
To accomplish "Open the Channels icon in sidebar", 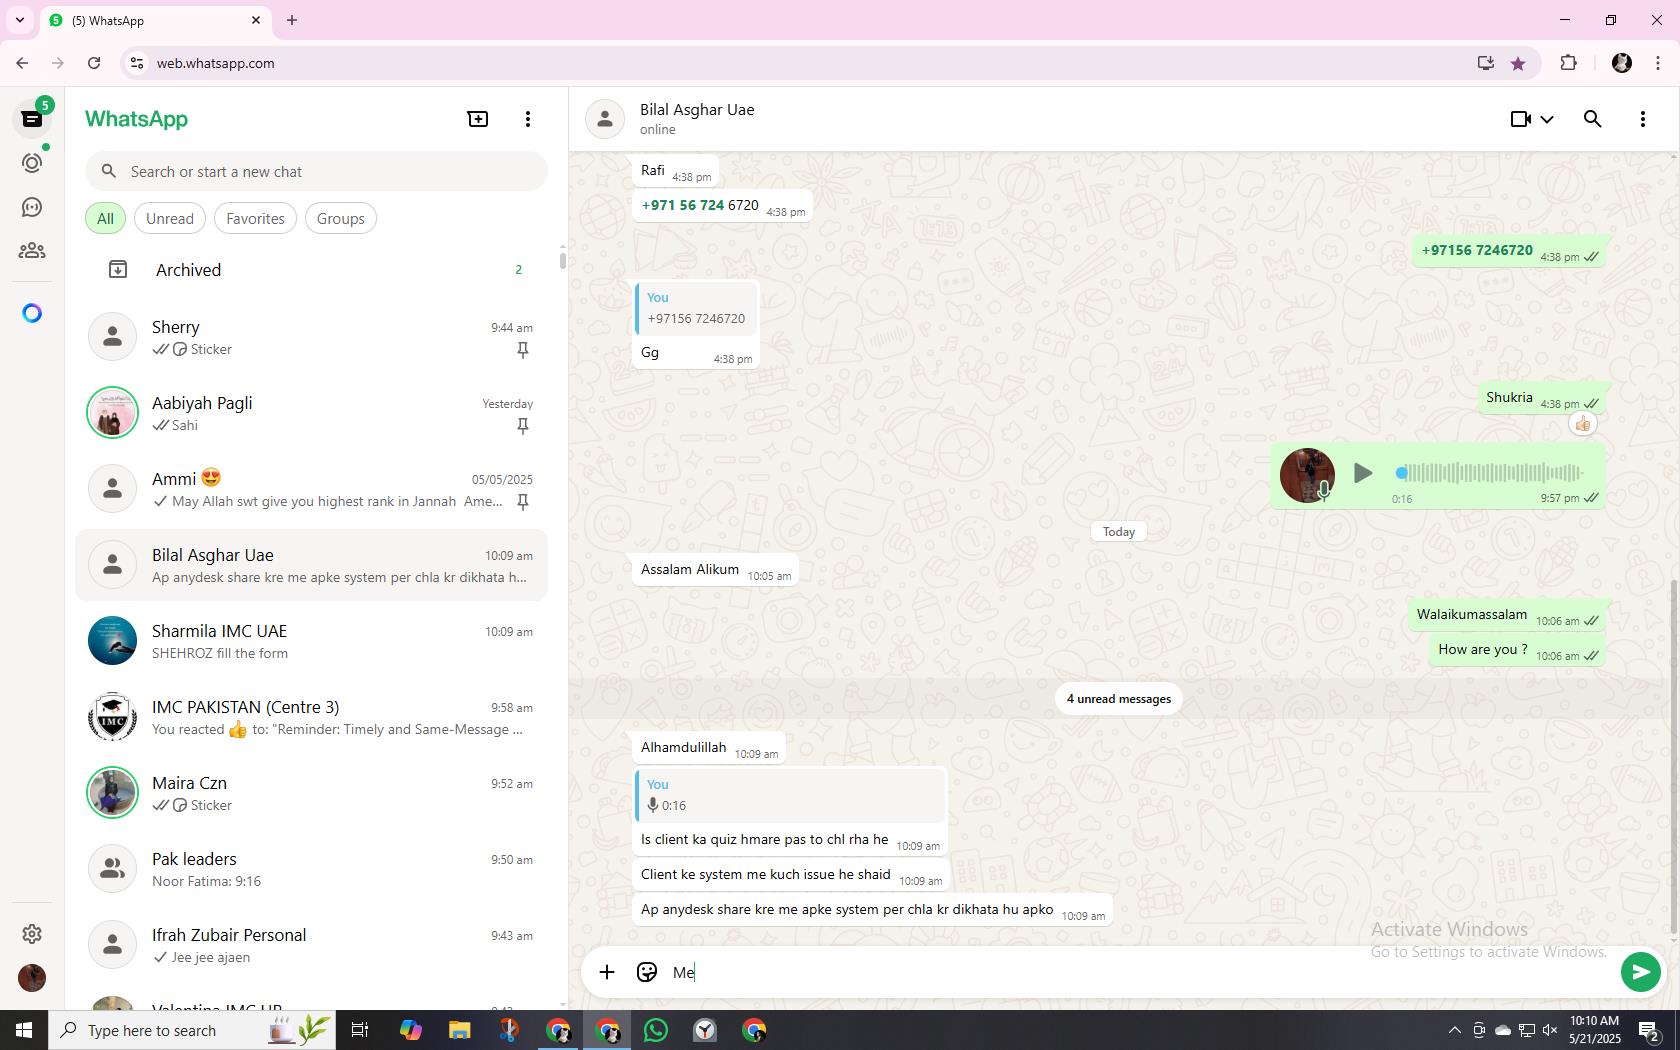I will click(x=32, y=207).
